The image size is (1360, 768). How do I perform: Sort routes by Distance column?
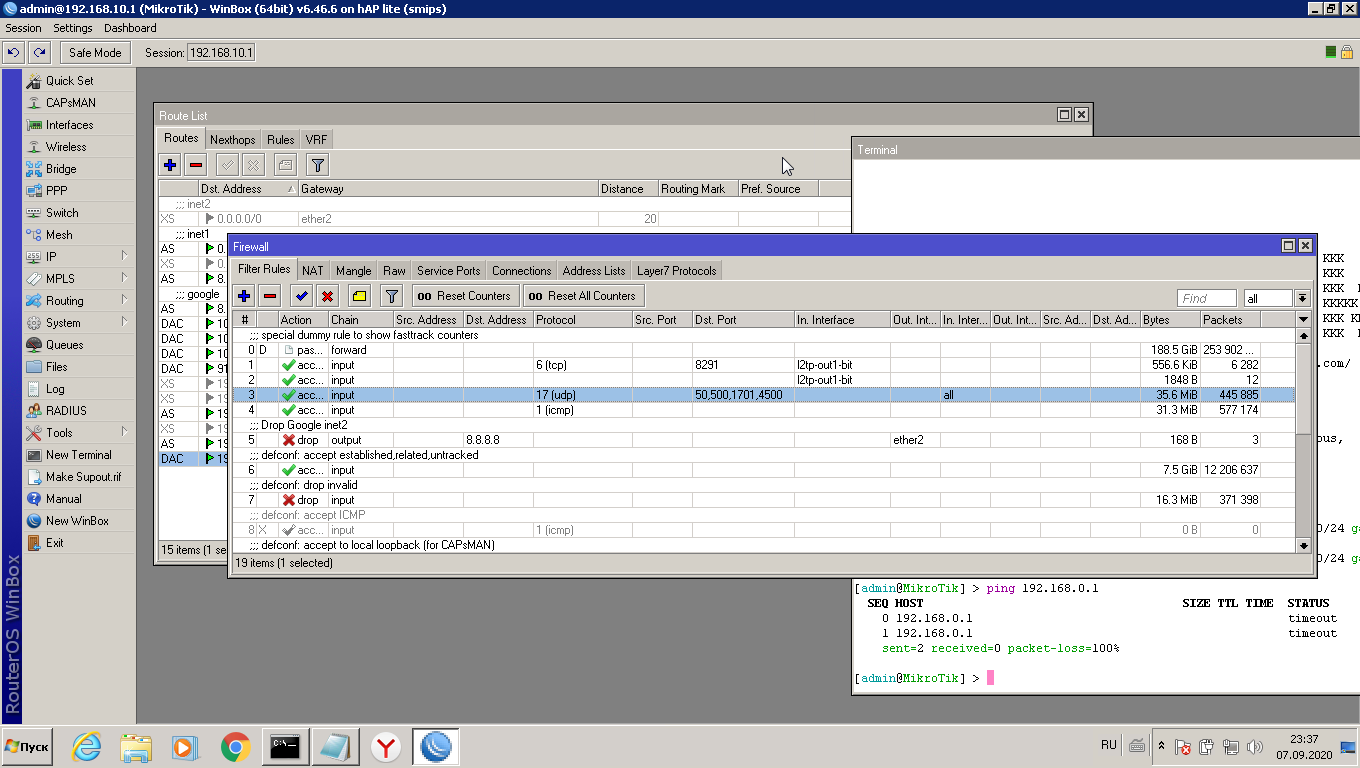628,189
